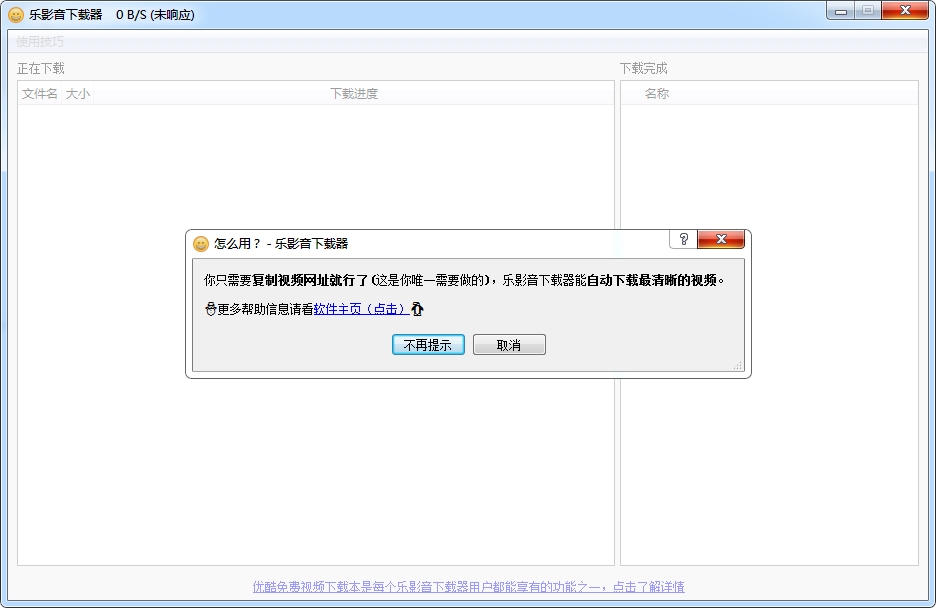Click the 正在下载 section label
The height and width of the screenshot is (608, 936).
[x=41, y=69]
